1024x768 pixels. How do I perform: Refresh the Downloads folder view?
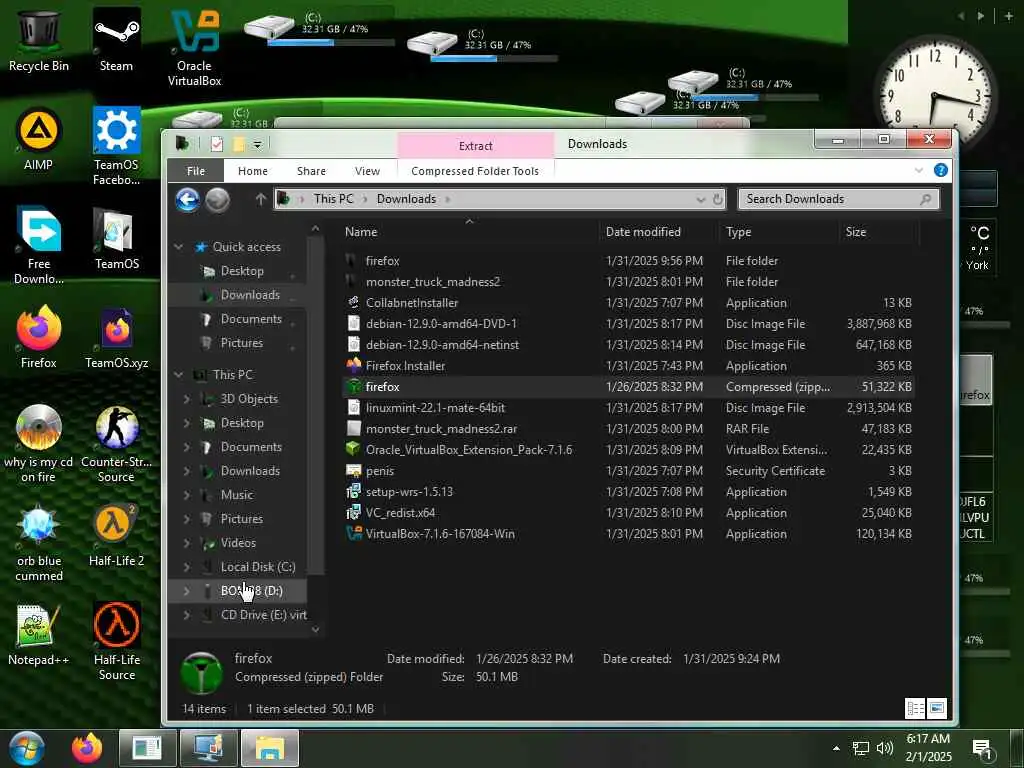coord(718,199)
